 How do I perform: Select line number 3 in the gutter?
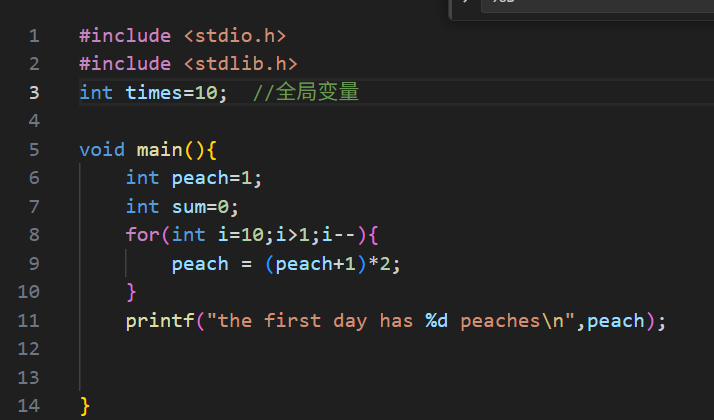click(34, 93)
